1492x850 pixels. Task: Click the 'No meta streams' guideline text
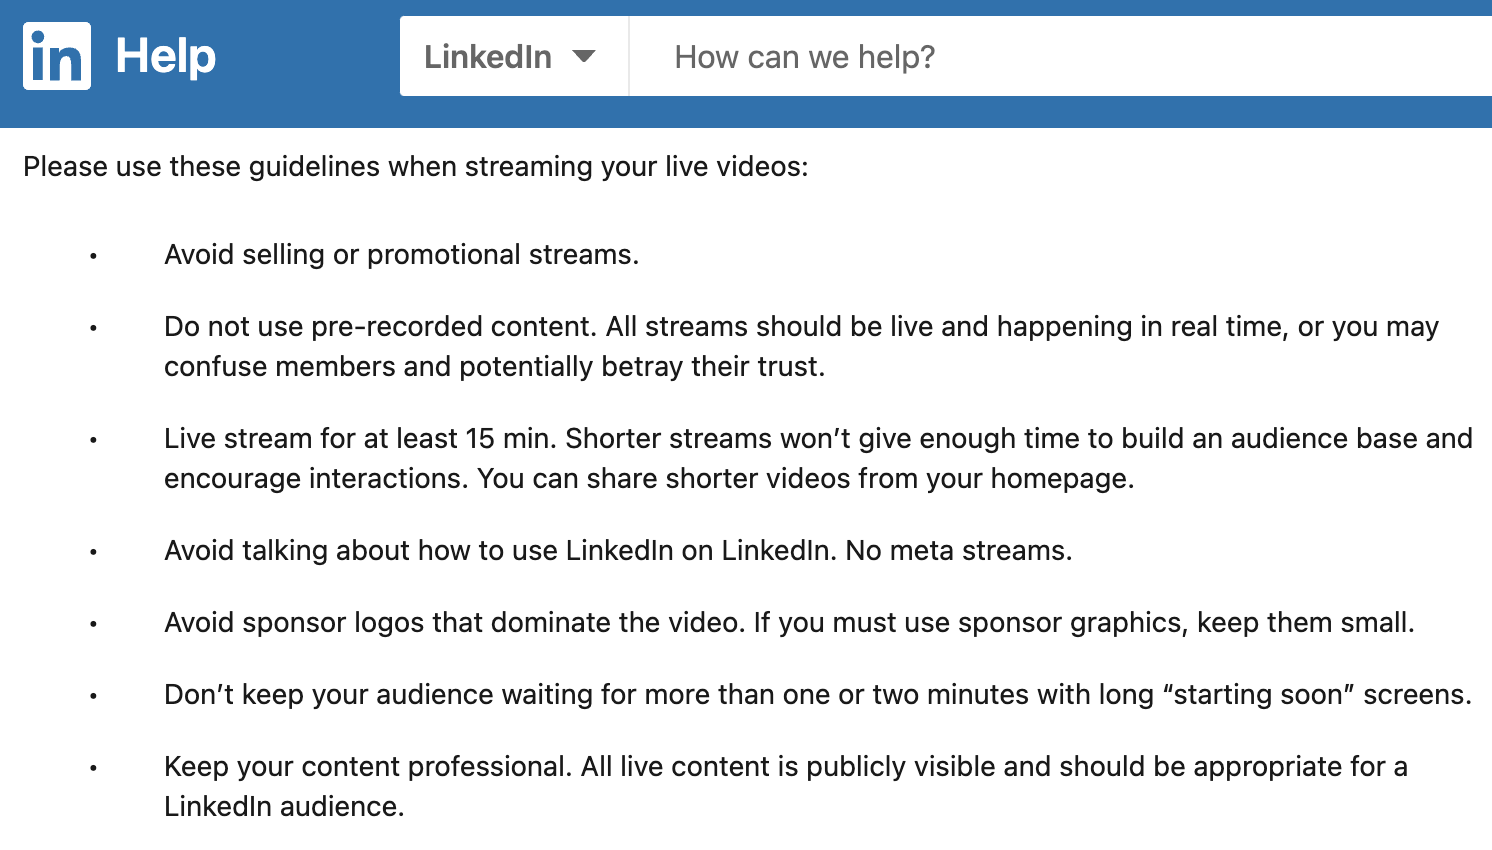click(618, 550)
